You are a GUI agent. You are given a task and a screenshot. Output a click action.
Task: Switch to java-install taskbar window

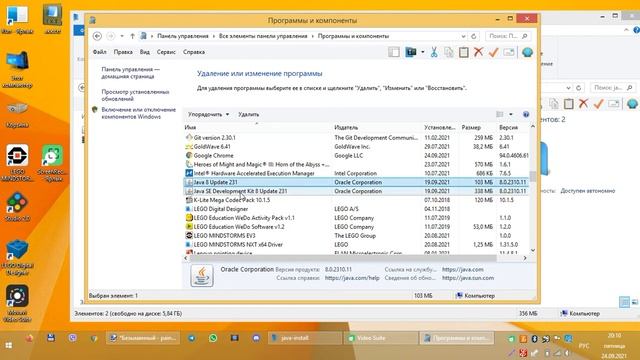click(305, 338)
